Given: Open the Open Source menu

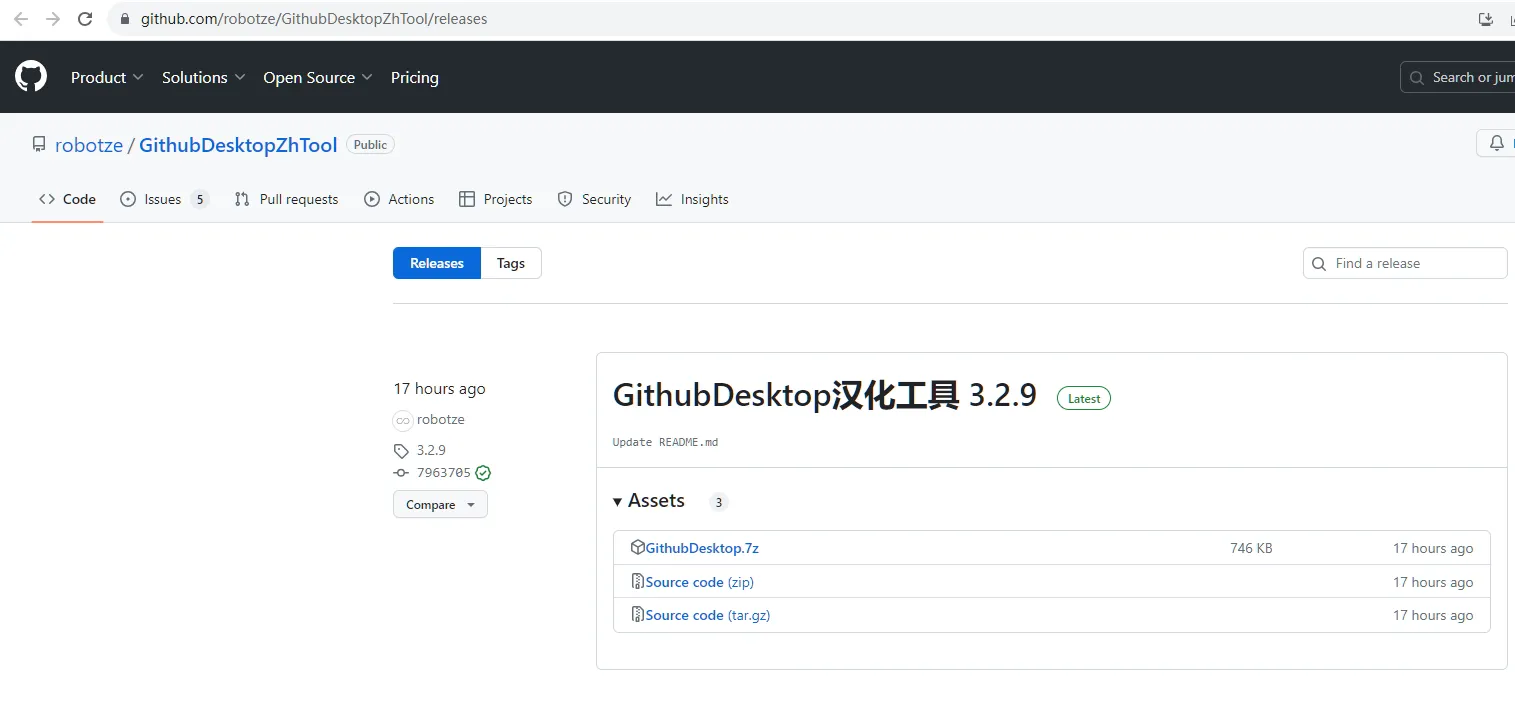Looking at the screenshot, I should tap(318, 77).
